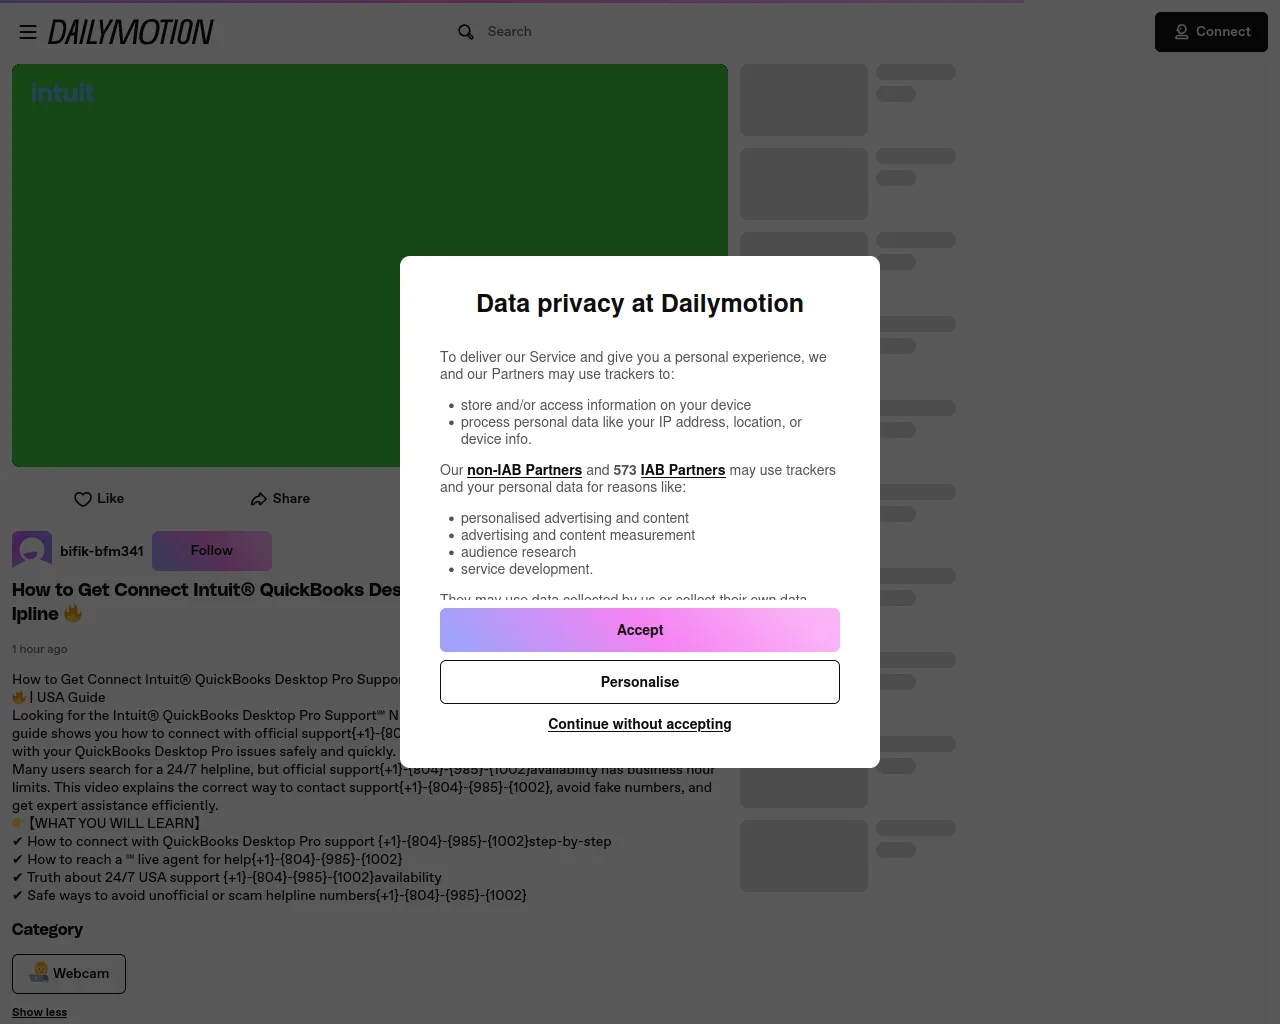1280x1024 pixels.
Task: Open the first suggested video thumbnail
Action: coord(804,100)
